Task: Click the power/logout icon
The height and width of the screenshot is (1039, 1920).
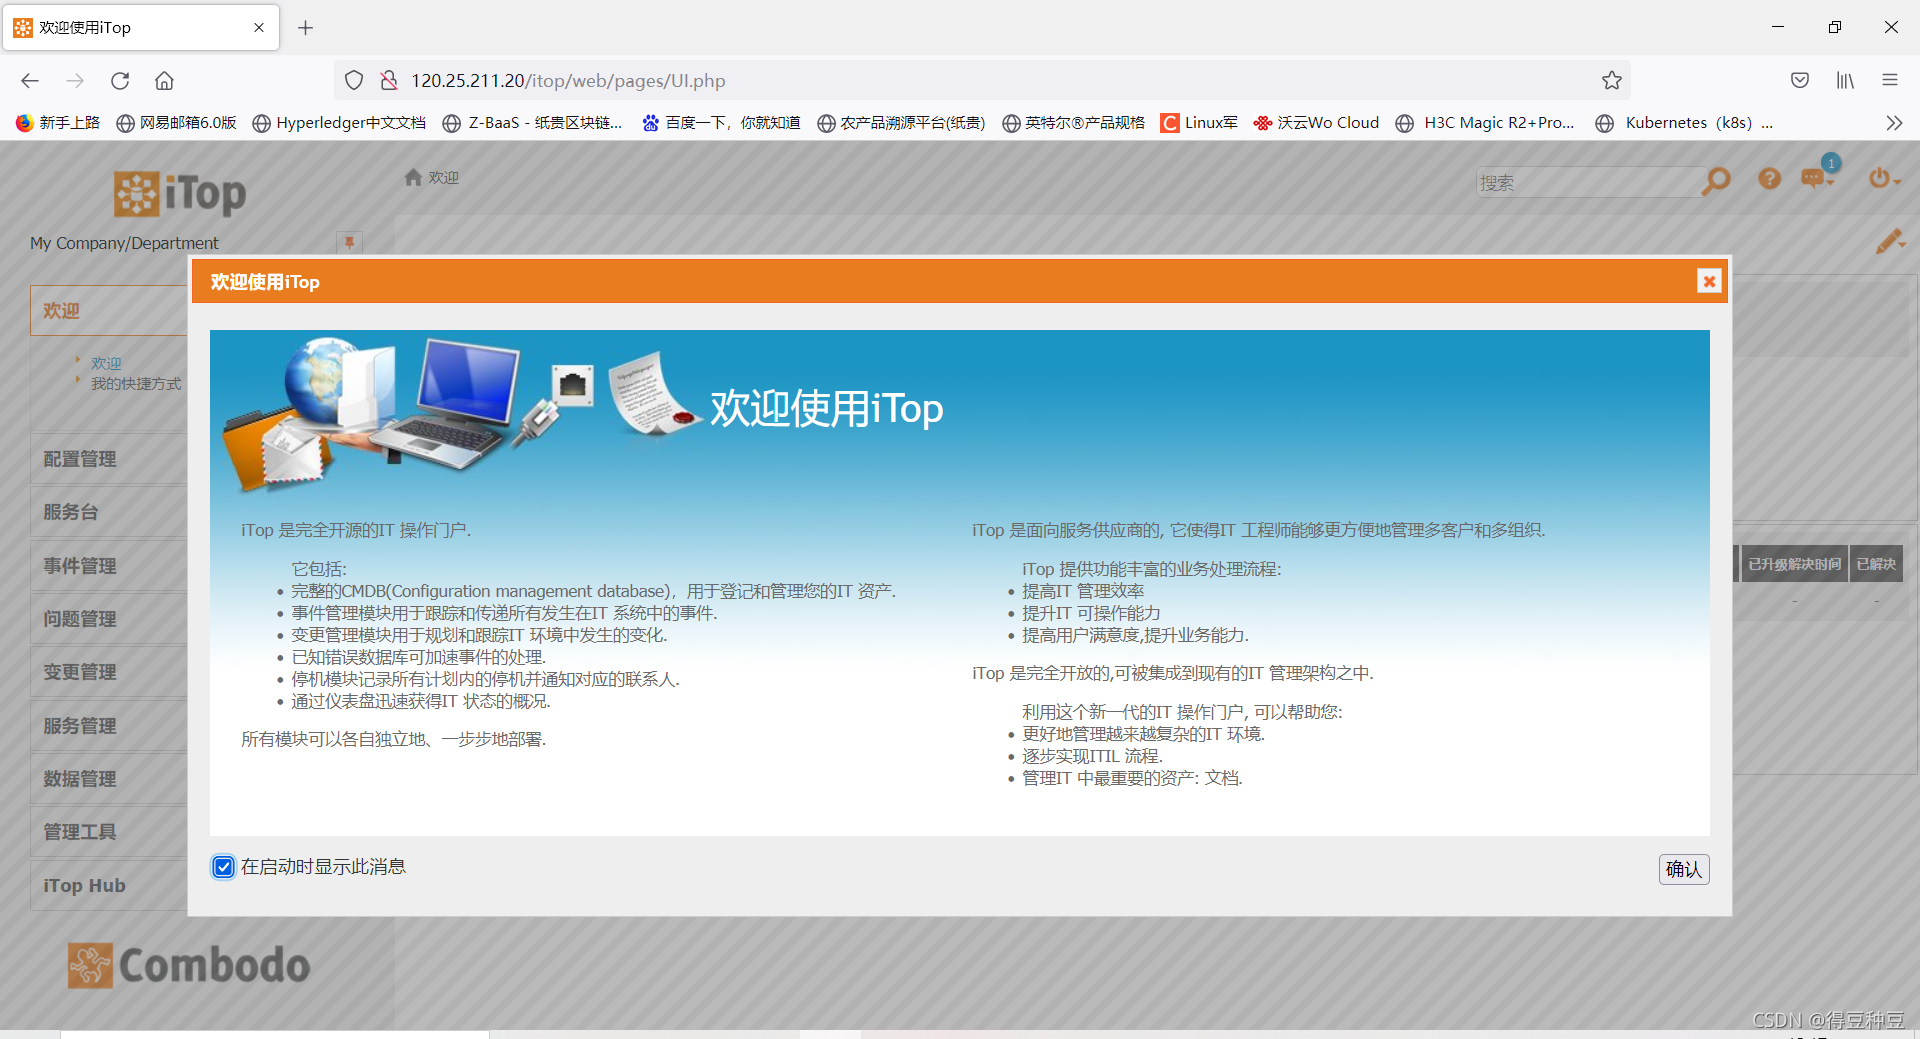Action: coord(1880,177)
